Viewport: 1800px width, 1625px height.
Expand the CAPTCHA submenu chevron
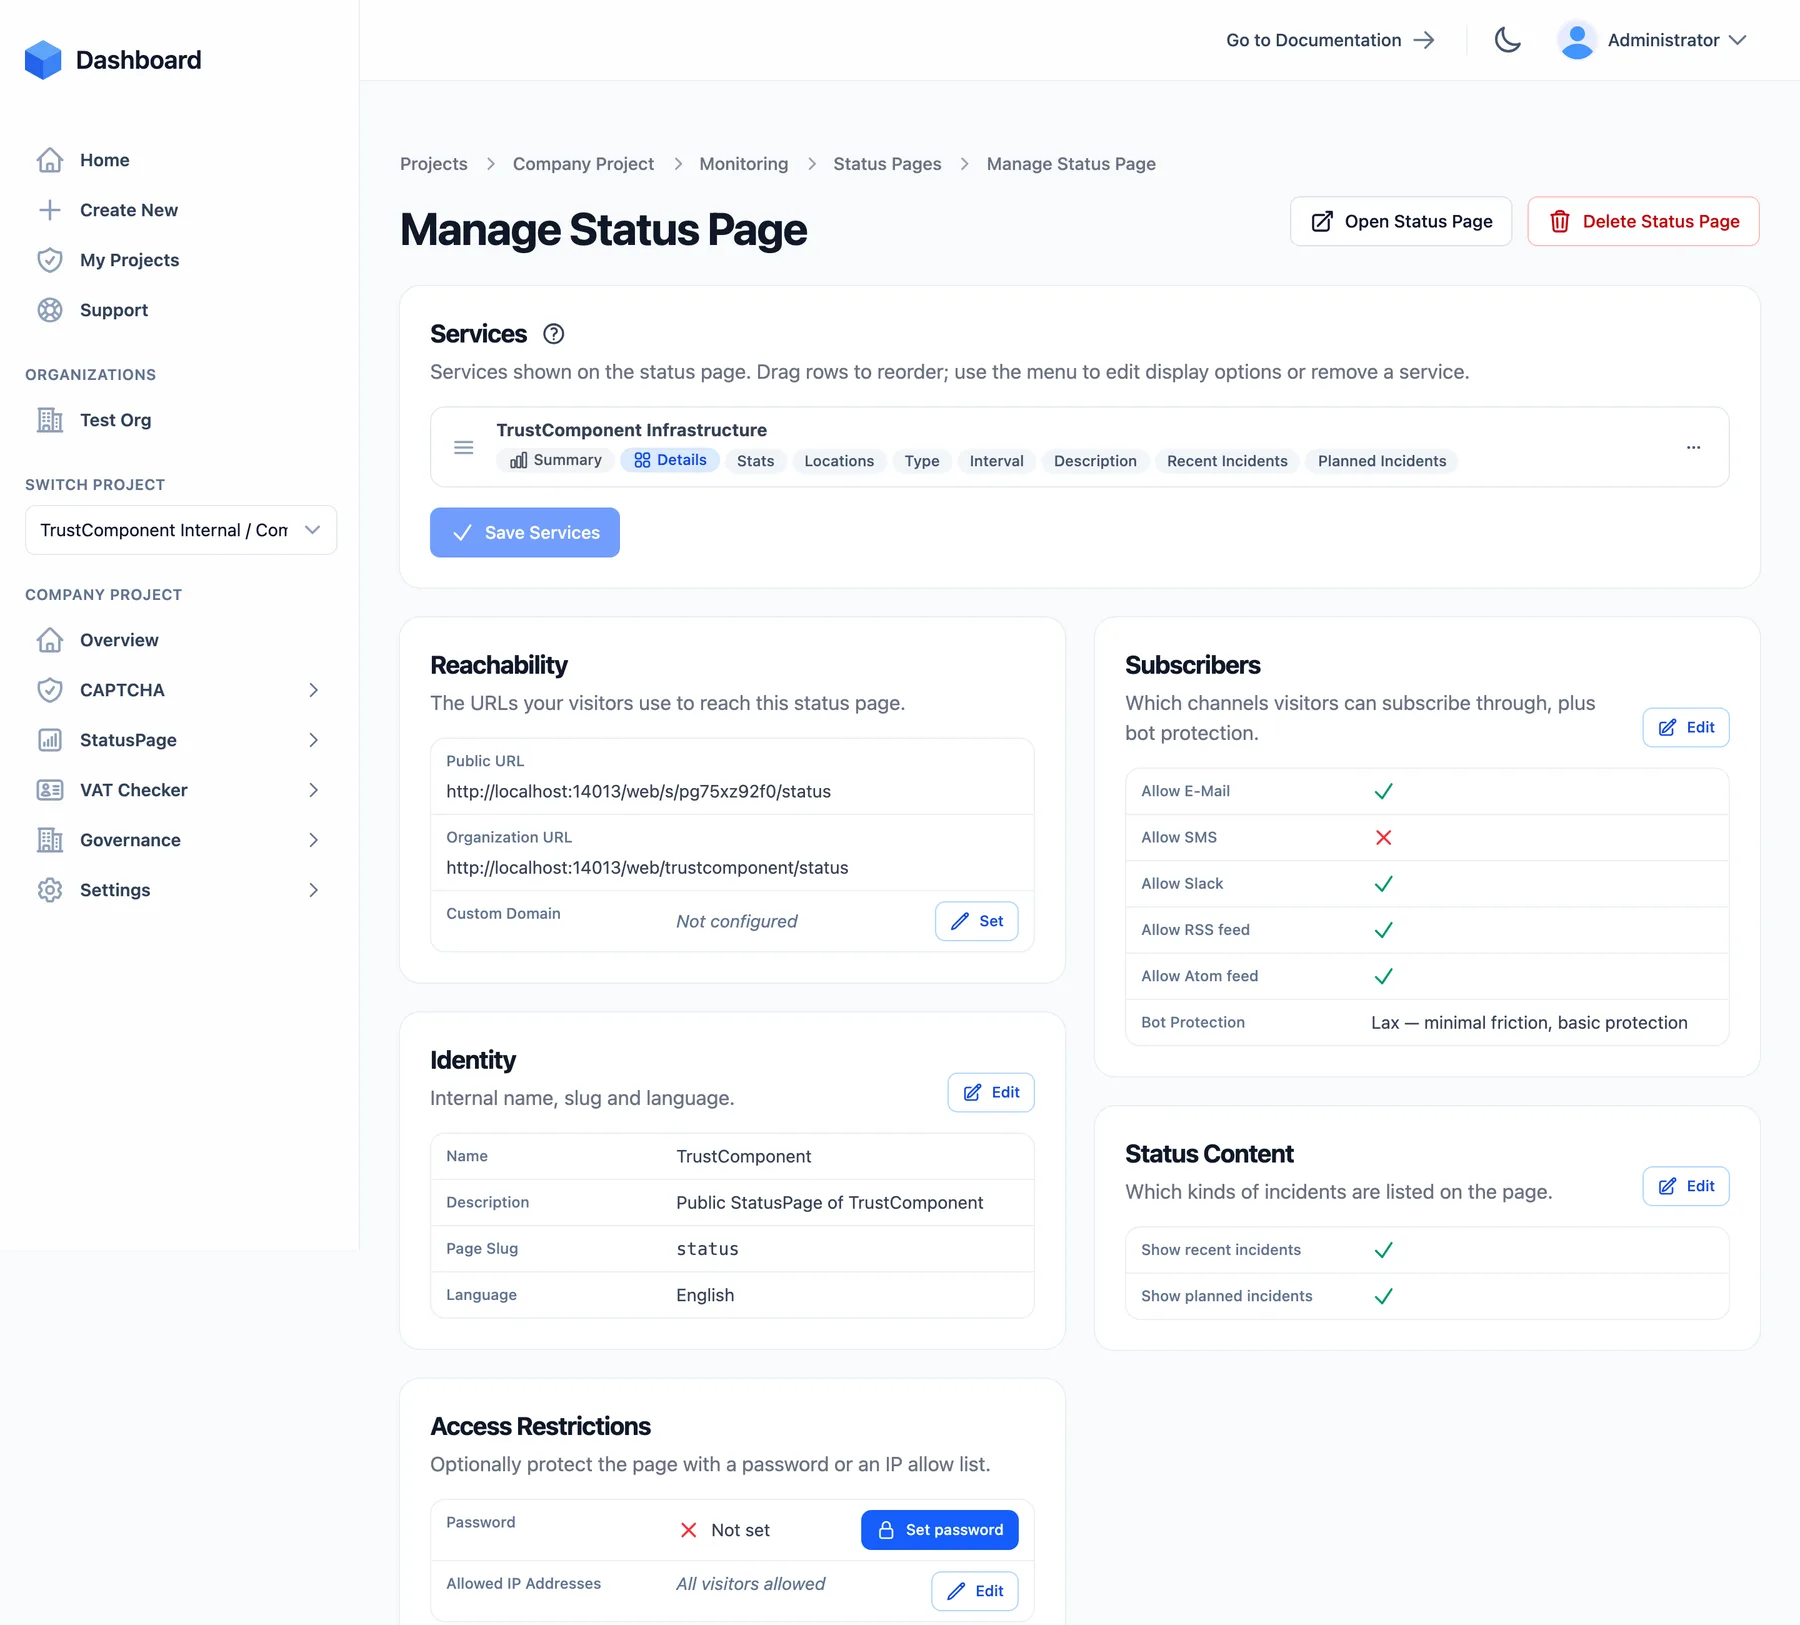[313, 690]
